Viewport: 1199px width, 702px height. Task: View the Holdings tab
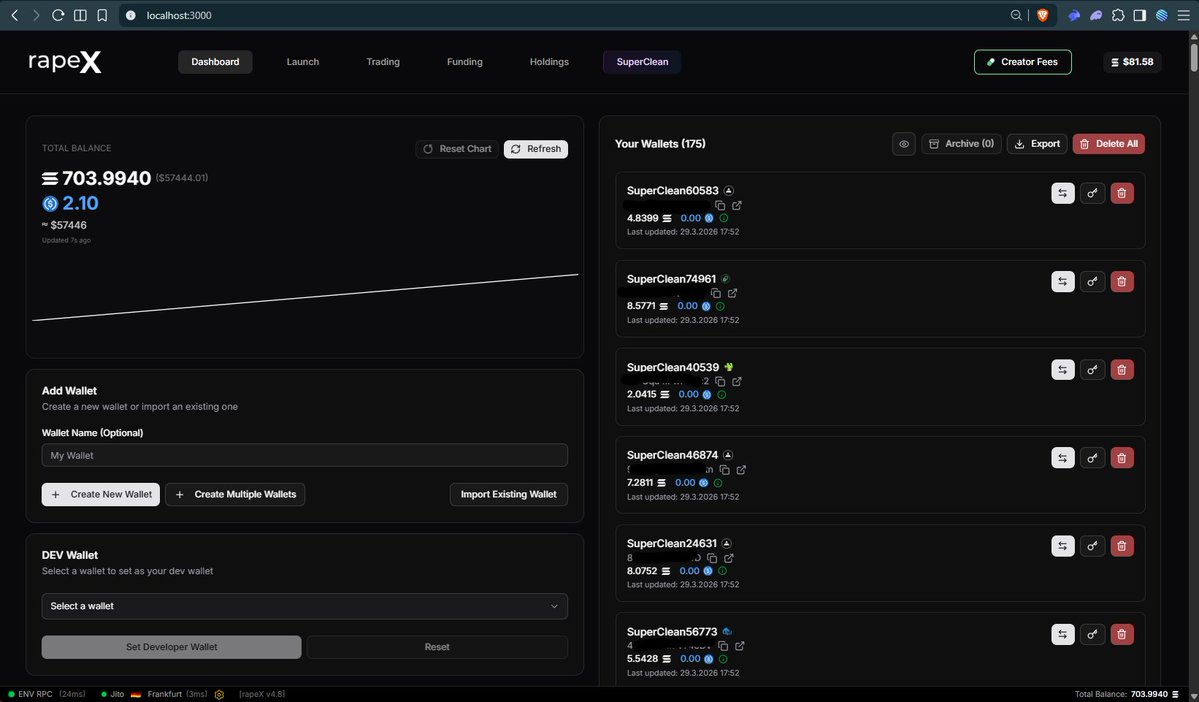[549, 62]
